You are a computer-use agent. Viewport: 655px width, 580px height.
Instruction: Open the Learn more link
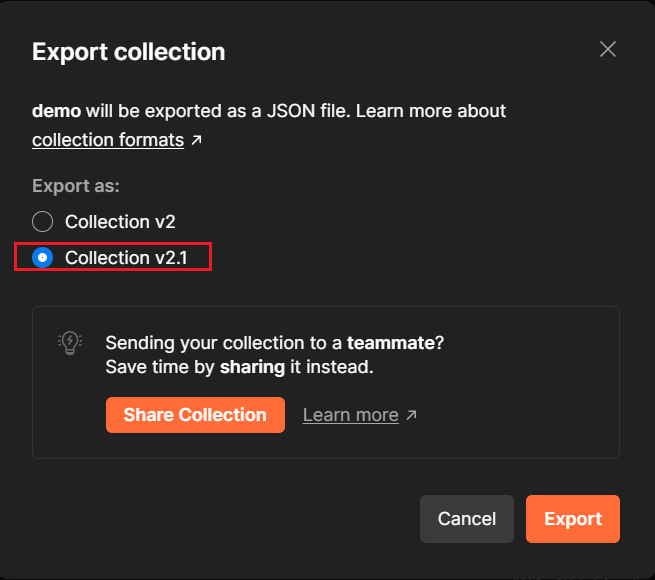(350, 415)
